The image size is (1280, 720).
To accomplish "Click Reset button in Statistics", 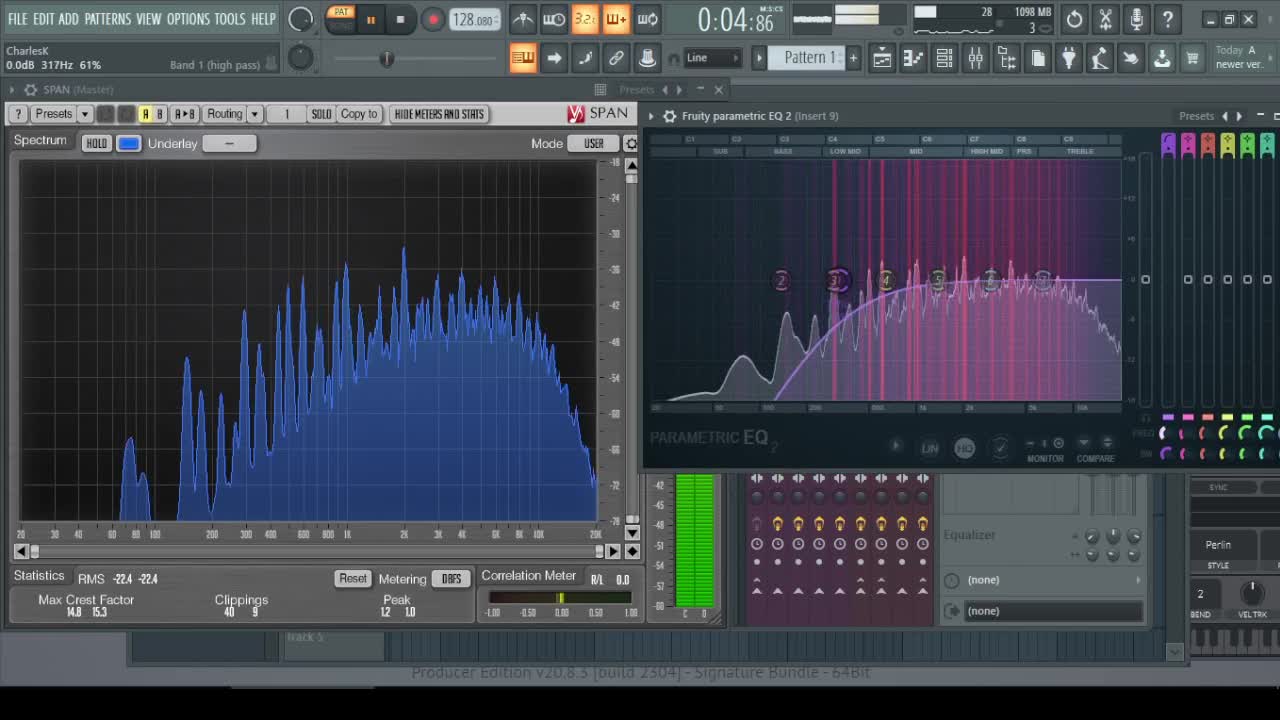I will tap(353, 579).
